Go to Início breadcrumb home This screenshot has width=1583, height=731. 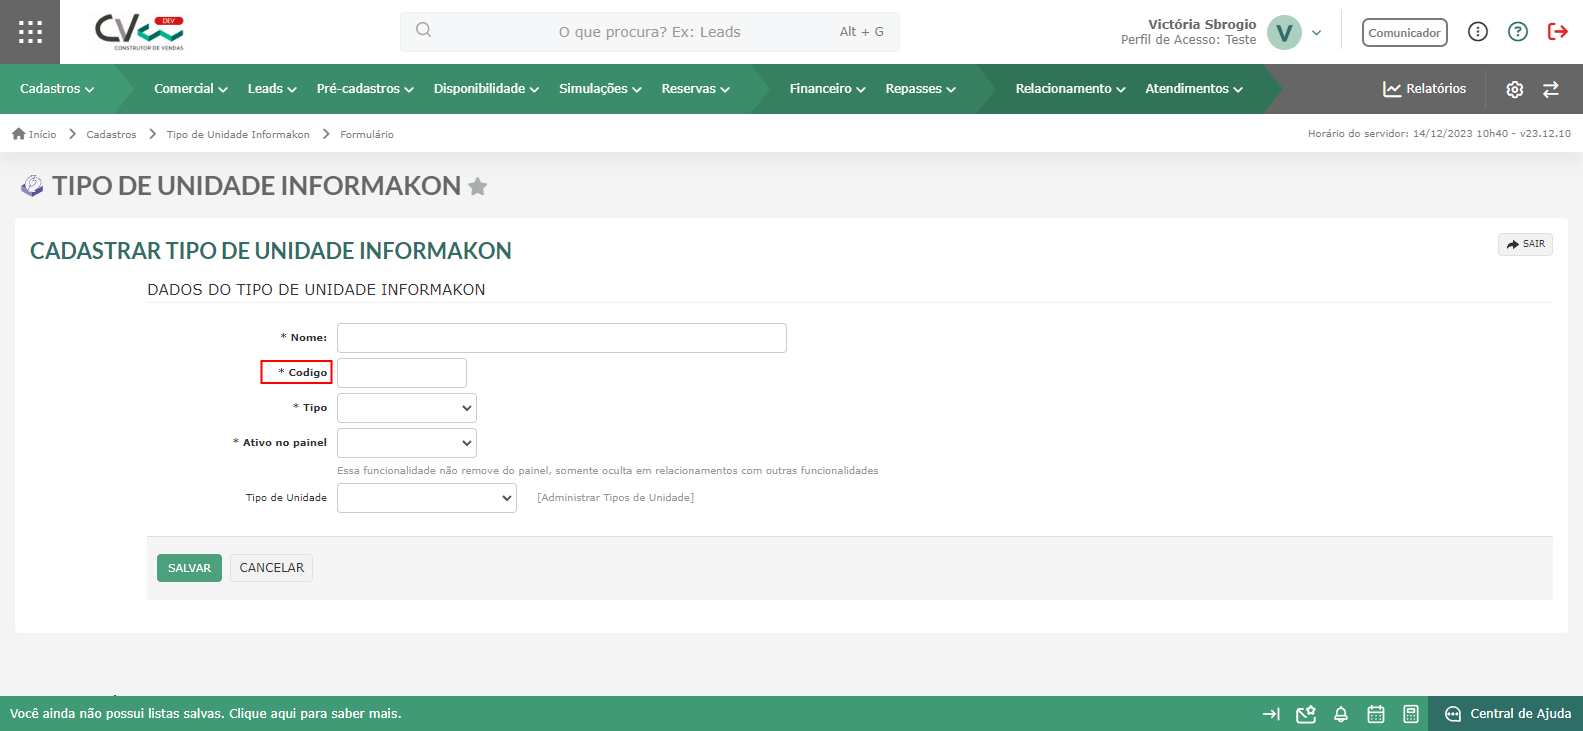point(34,134)
